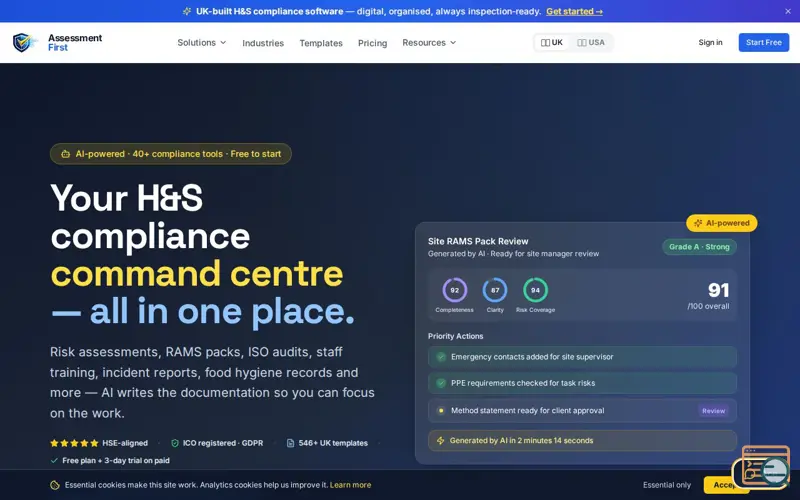The width and height of the screenshot is (800, 500).
Task: Click the Risk Coverage score ring 94
Action: [535, 290]
